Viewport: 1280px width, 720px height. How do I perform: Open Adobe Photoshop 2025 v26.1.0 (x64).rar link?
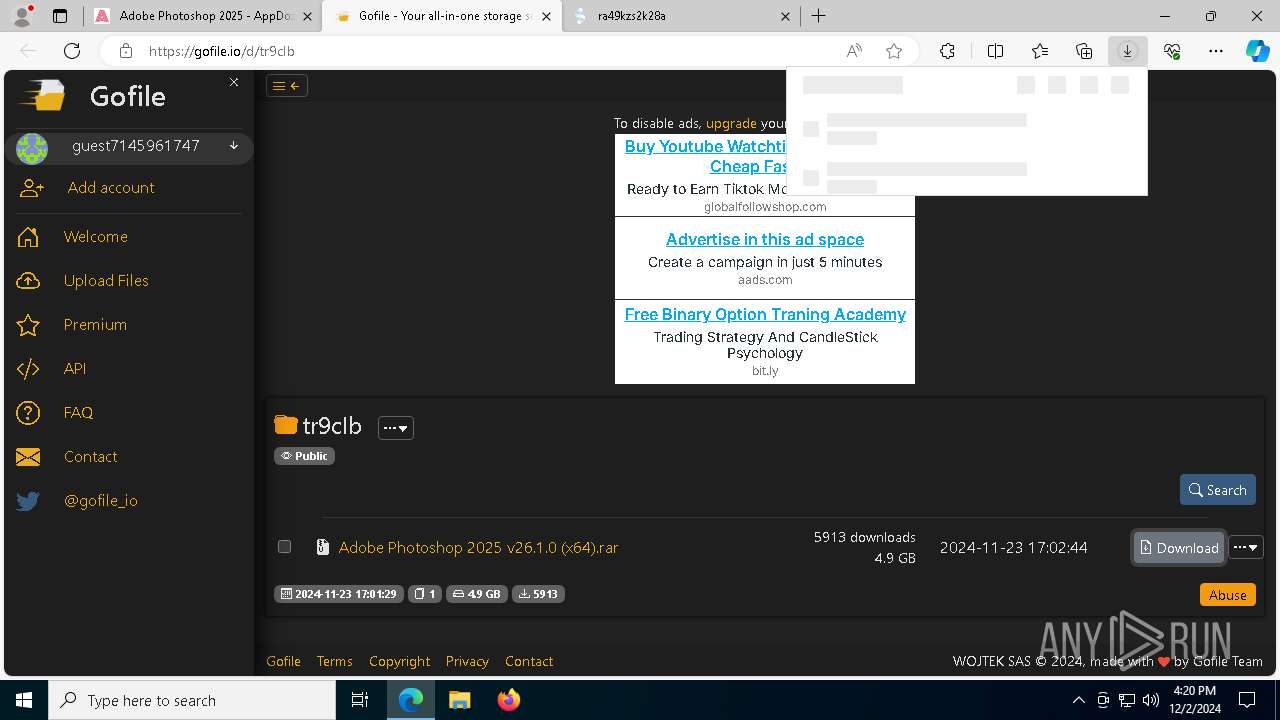(x=478, y=547)
